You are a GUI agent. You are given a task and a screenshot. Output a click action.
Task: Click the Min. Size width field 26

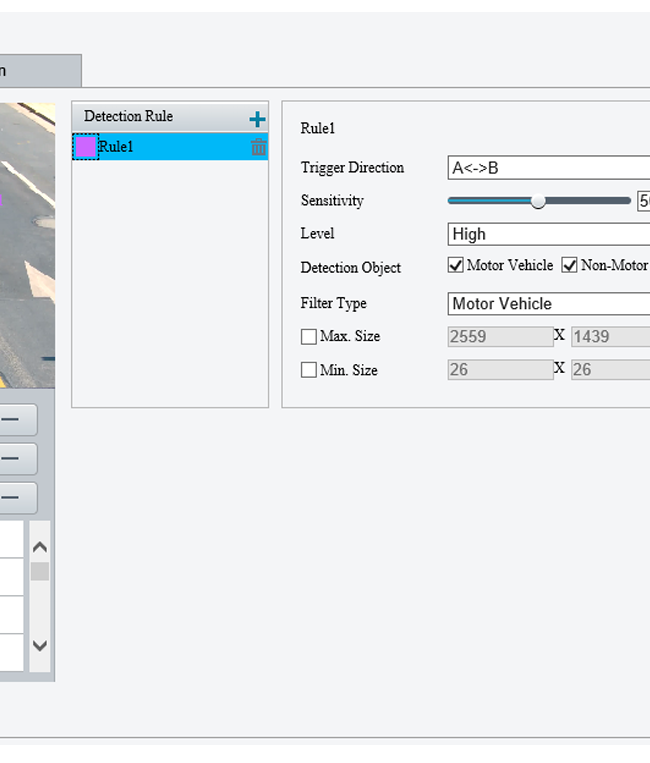(500, 369)
